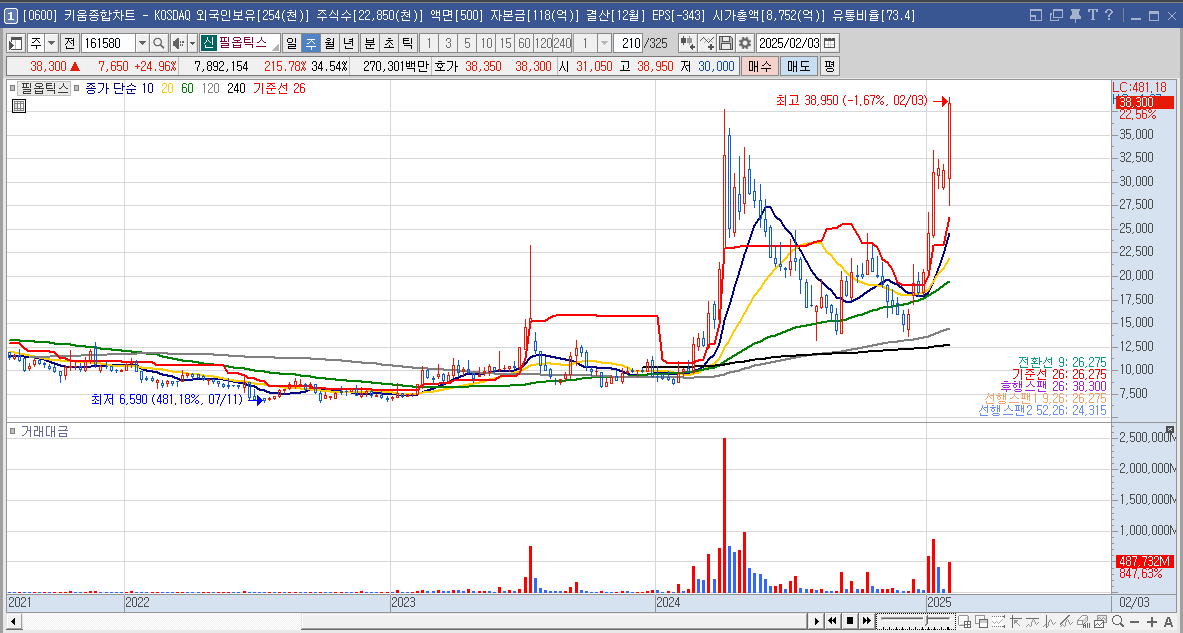Expand the speaker dropdown arrow
Screen dimensions: 1183x633
[192, 43]
